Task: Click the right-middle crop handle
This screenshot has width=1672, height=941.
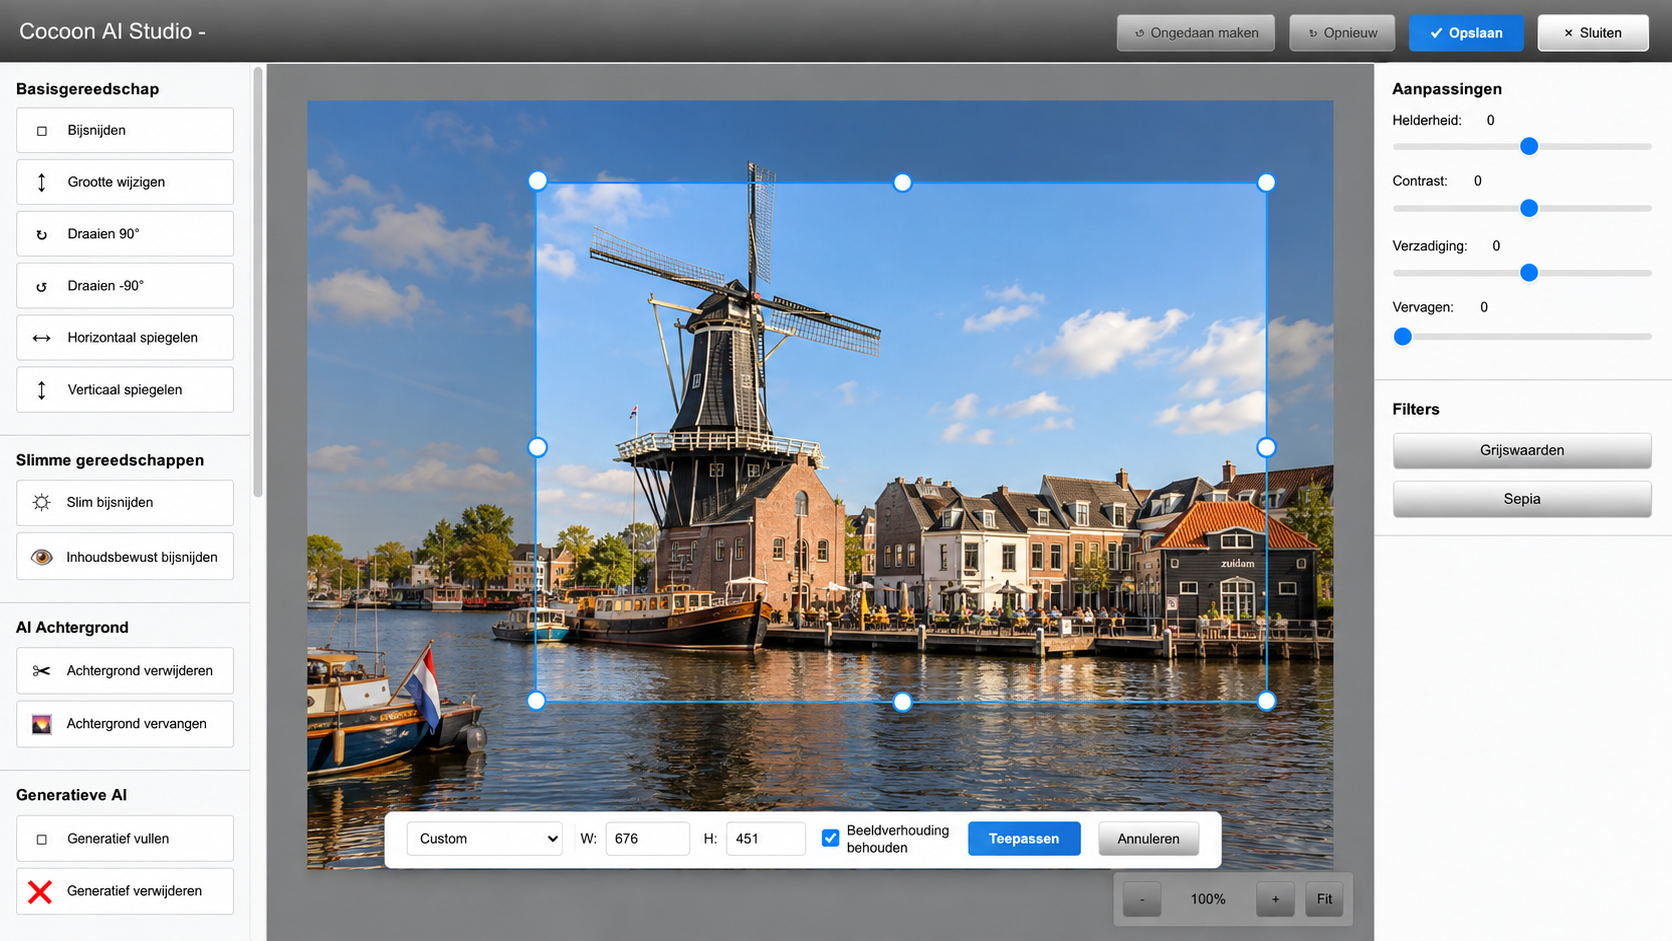Action: pos(1266,447)
